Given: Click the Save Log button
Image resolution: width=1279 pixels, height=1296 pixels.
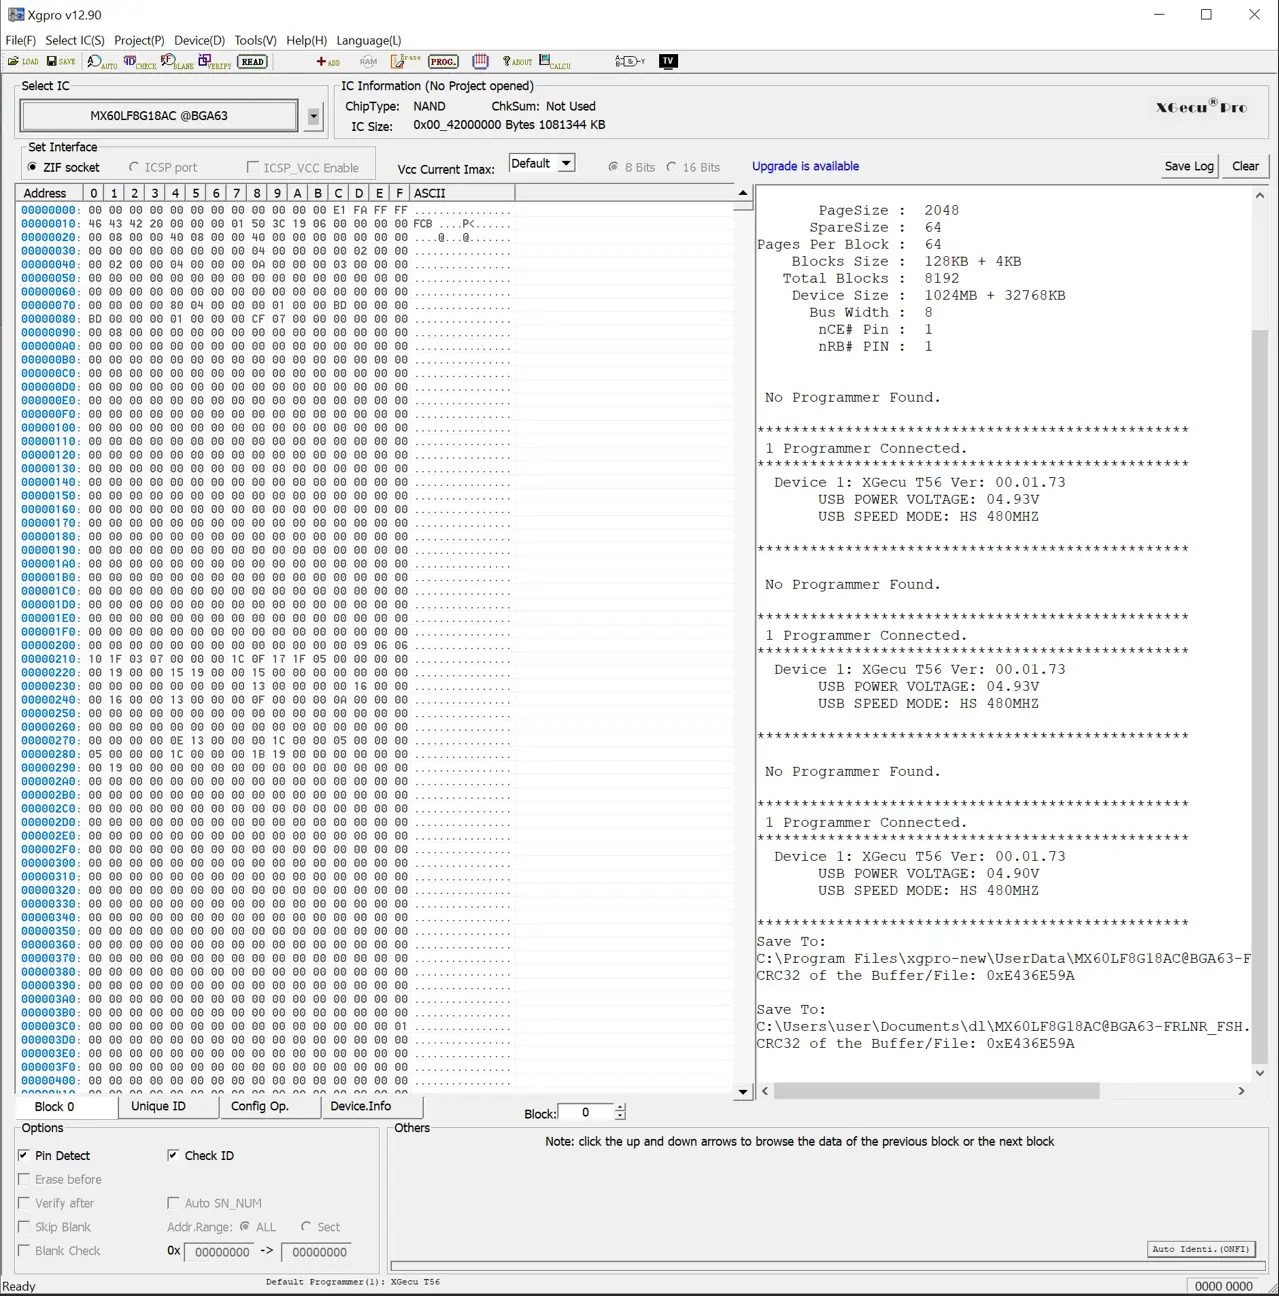Looking at the screenshot, I should pyautogui.click(x=1189, y=166).
